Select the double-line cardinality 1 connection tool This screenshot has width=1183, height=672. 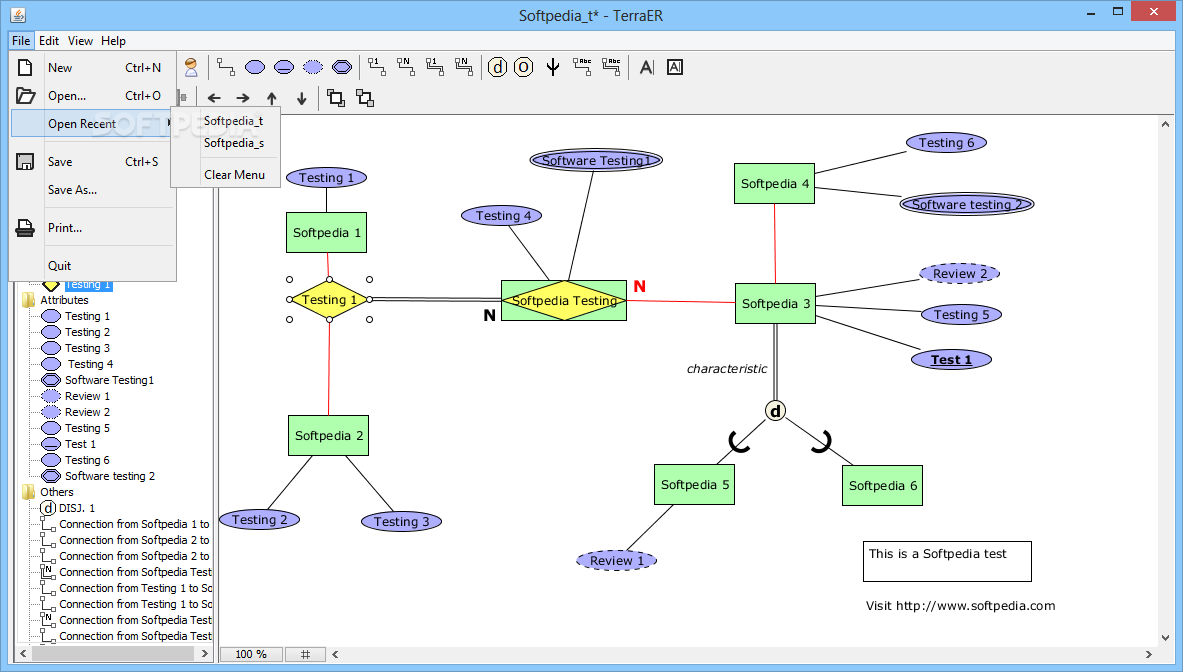coord(435,67)
